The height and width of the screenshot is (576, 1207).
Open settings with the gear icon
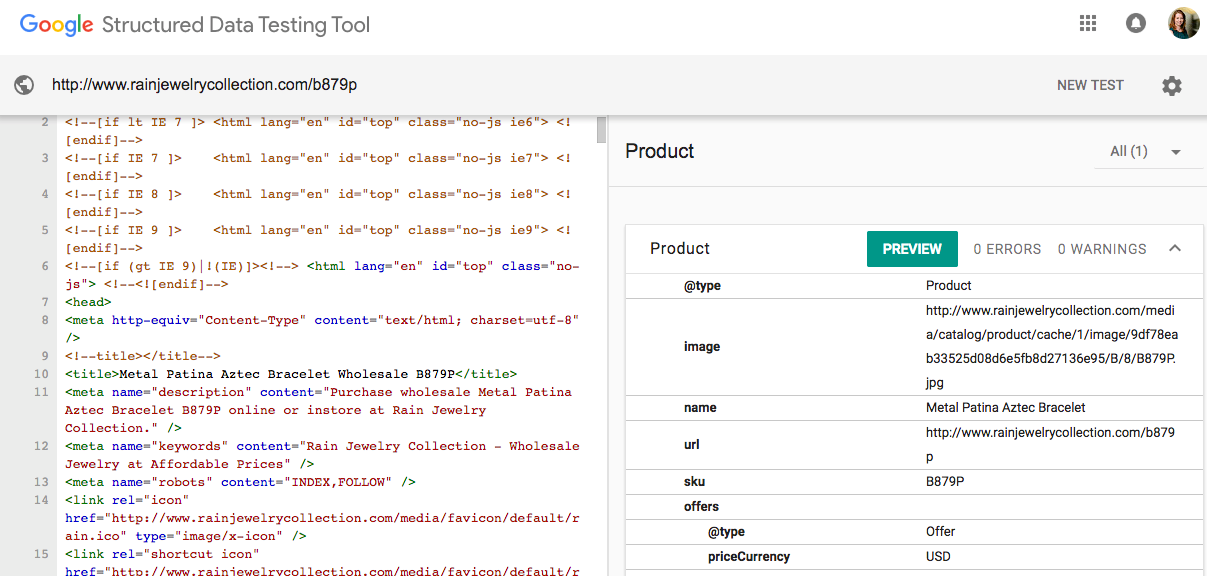click(1172, 86)
